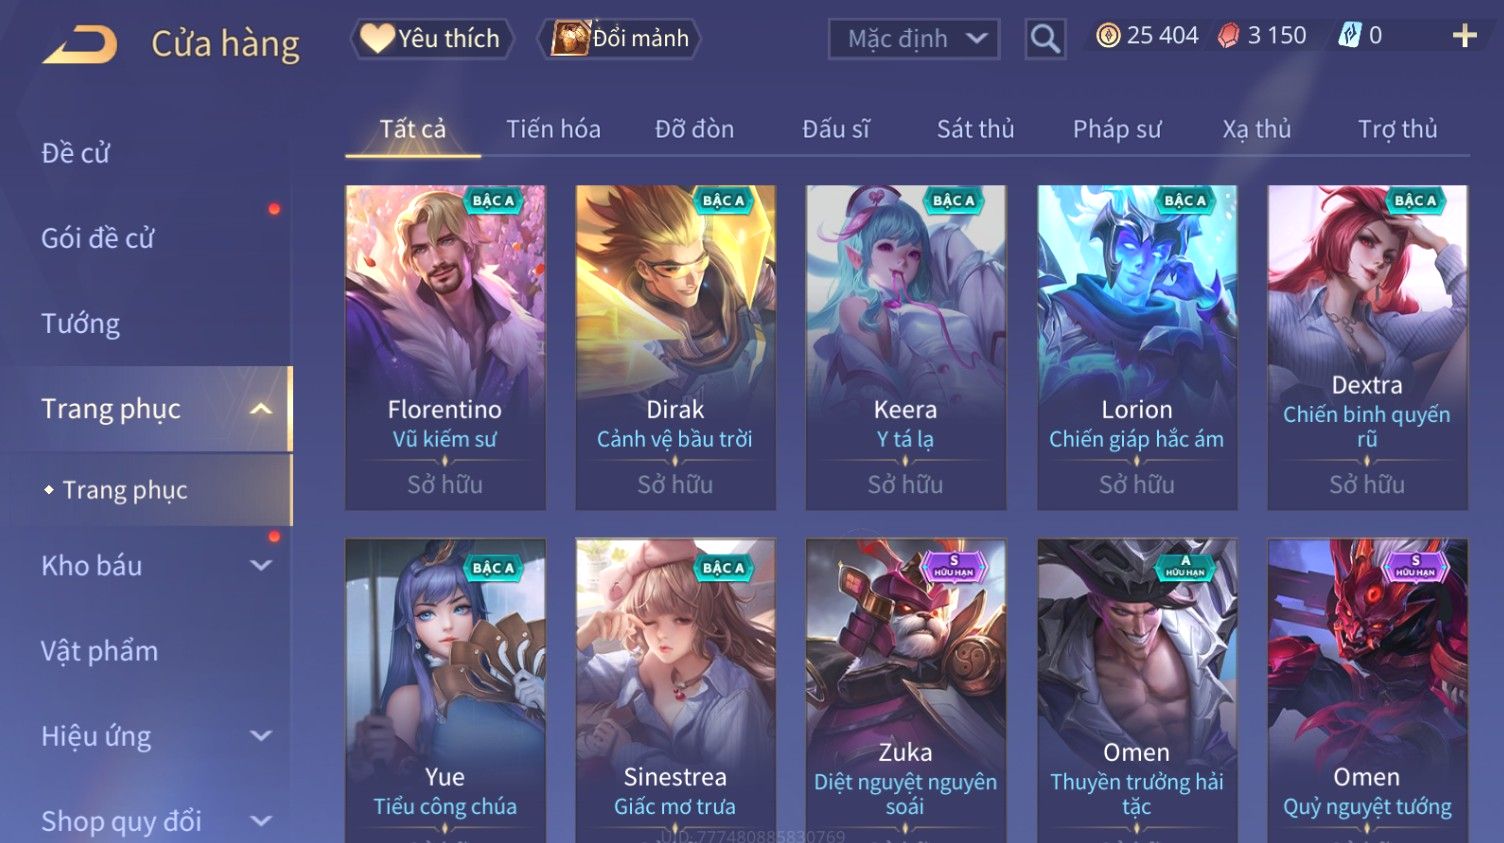Switch to the Sát thủ tab

coord(975,129)
